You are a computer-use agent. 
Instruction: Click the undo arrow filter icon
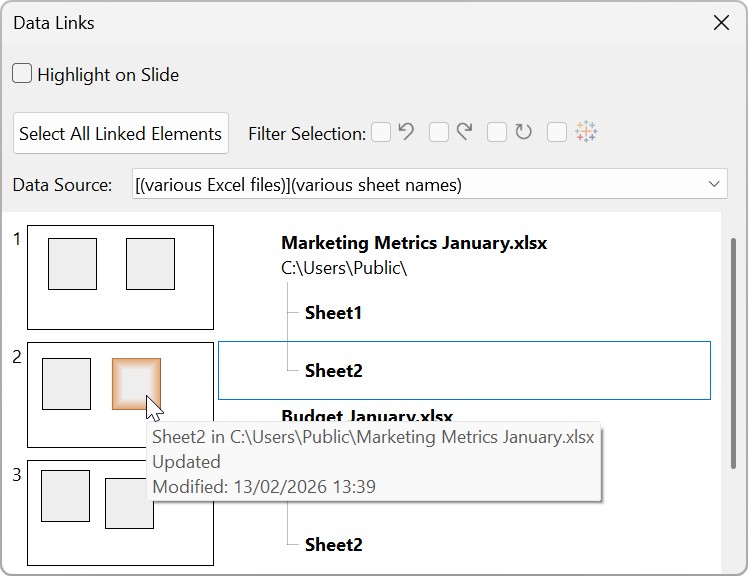(406, 132)
